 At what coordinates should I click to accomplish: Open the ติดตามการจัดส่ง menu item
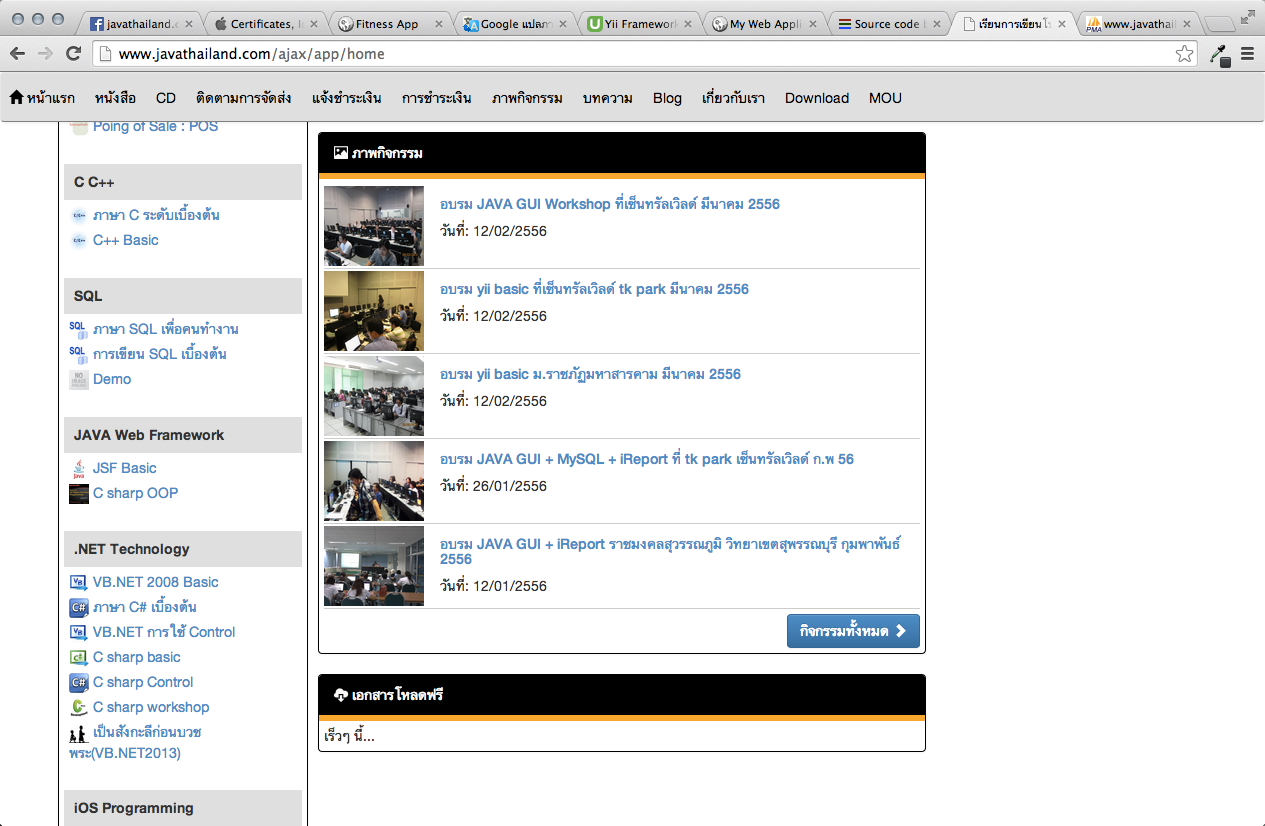[x=244, y=98]
